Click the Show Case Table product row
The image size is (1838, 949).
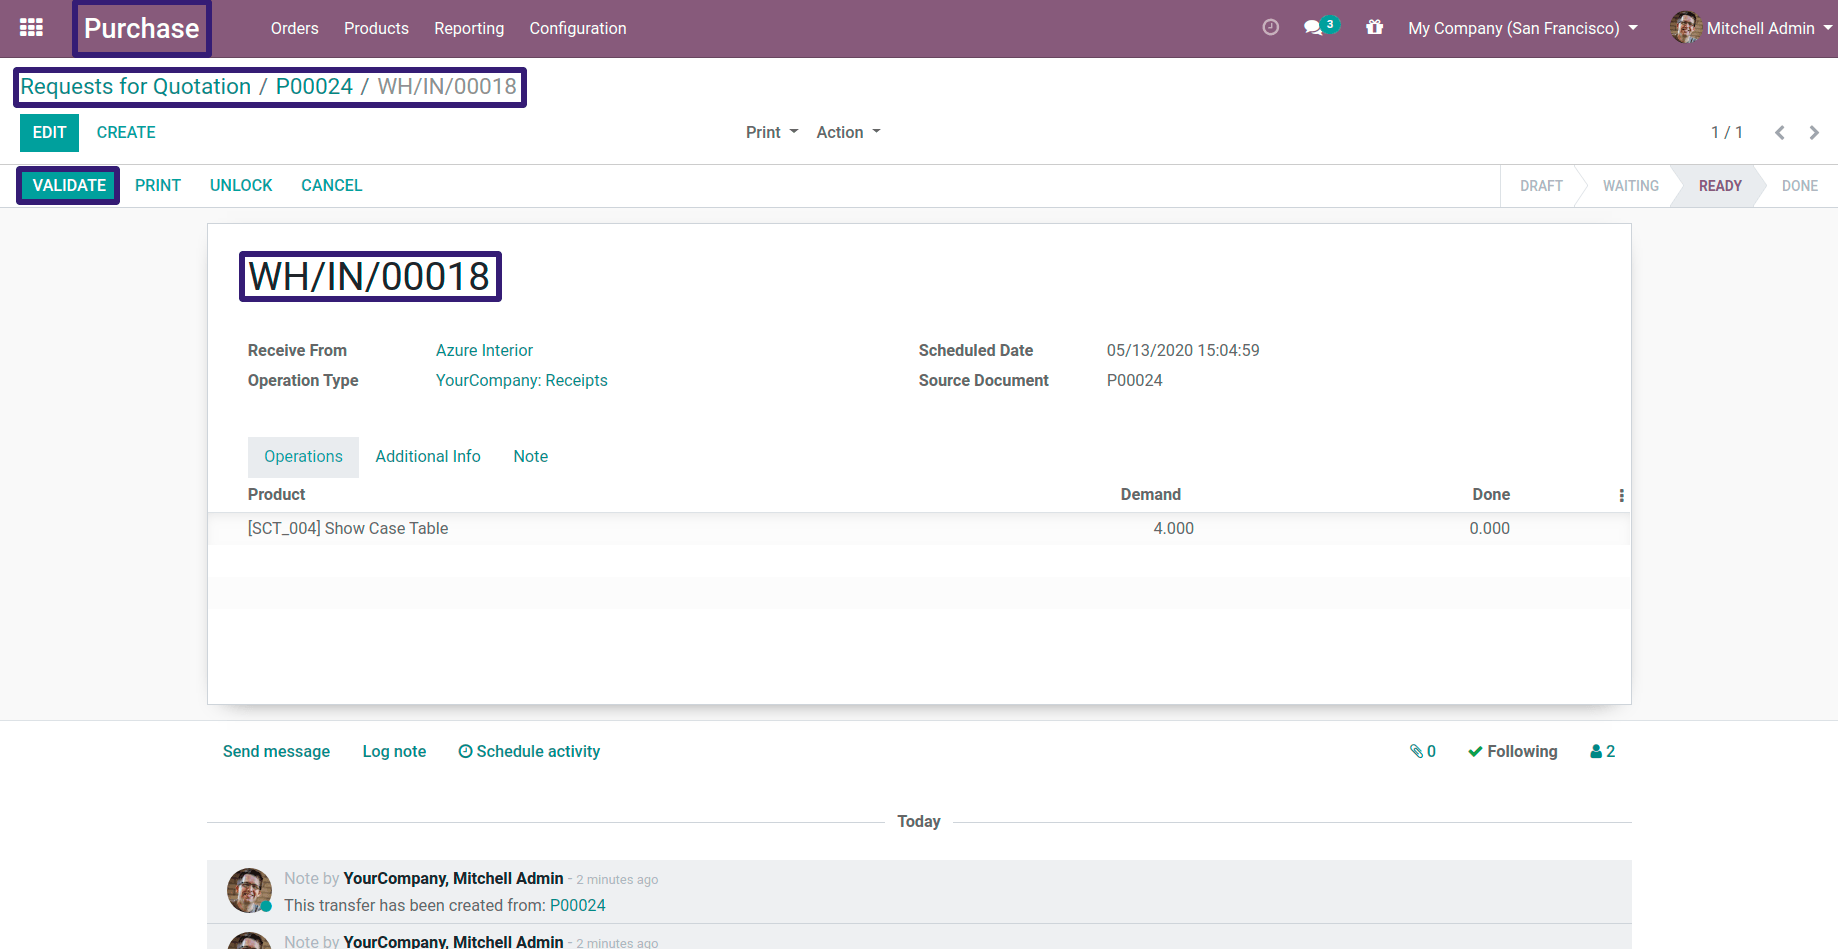point(919,528)
